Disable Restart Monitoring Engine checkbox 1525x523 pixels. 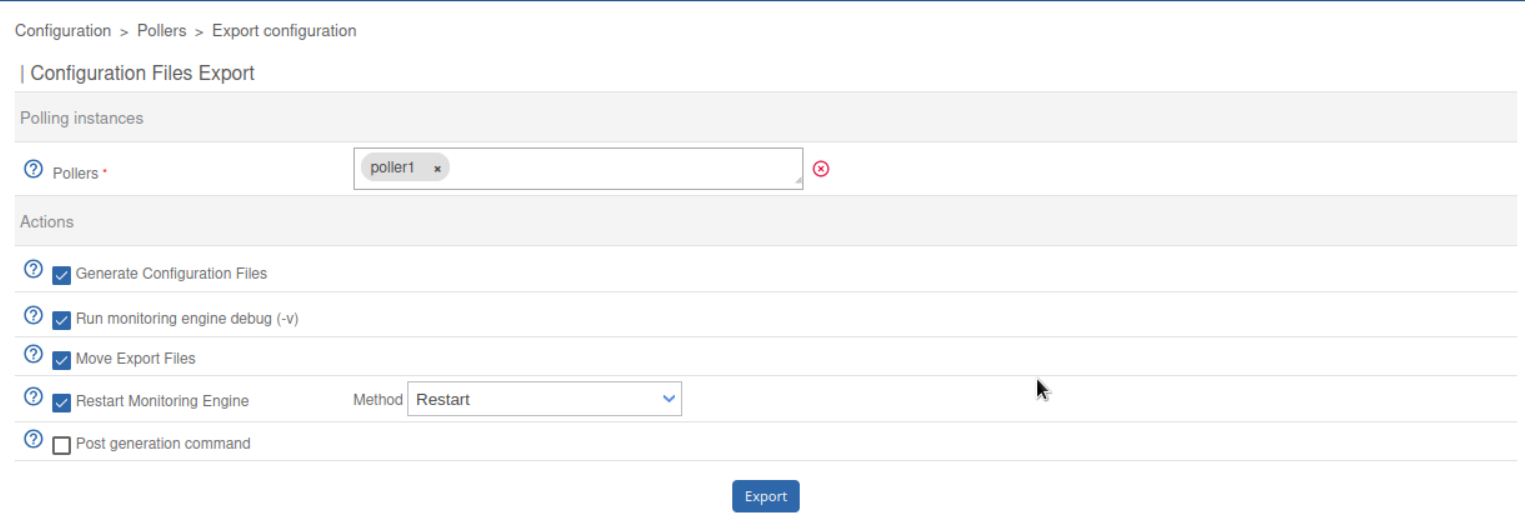point(62,402)
